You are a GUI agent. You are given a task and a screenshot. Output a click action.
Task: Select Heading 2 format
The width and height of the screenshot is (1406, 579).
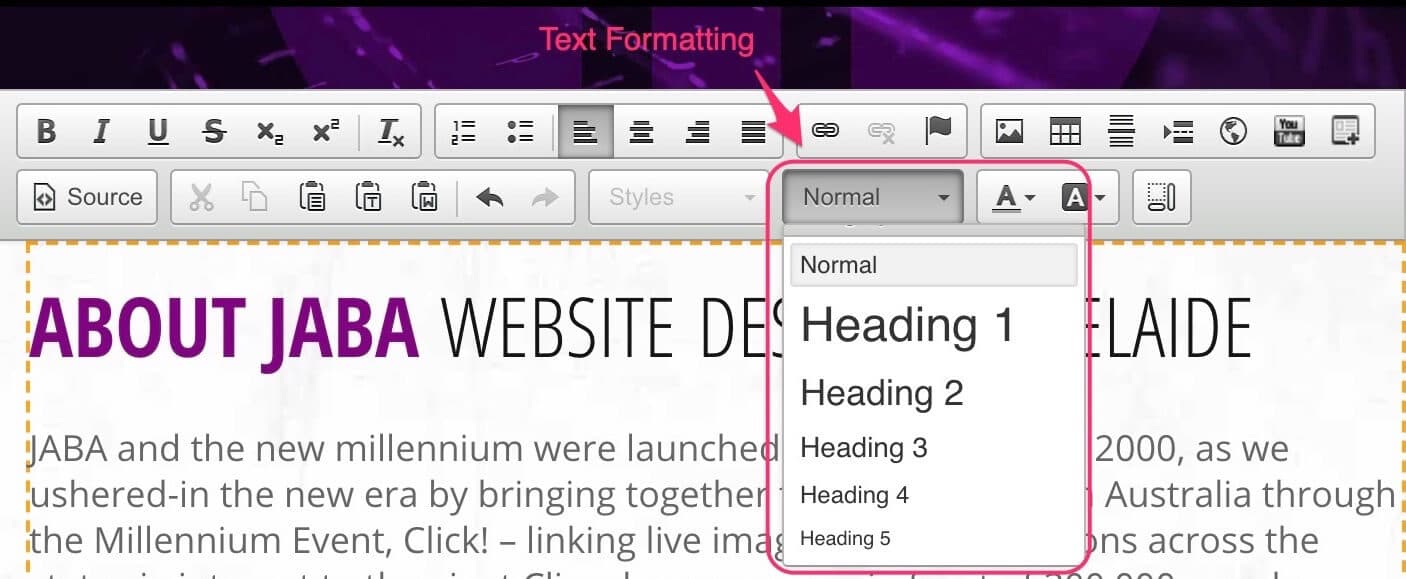pyautogui.click(x=934, y=392)
